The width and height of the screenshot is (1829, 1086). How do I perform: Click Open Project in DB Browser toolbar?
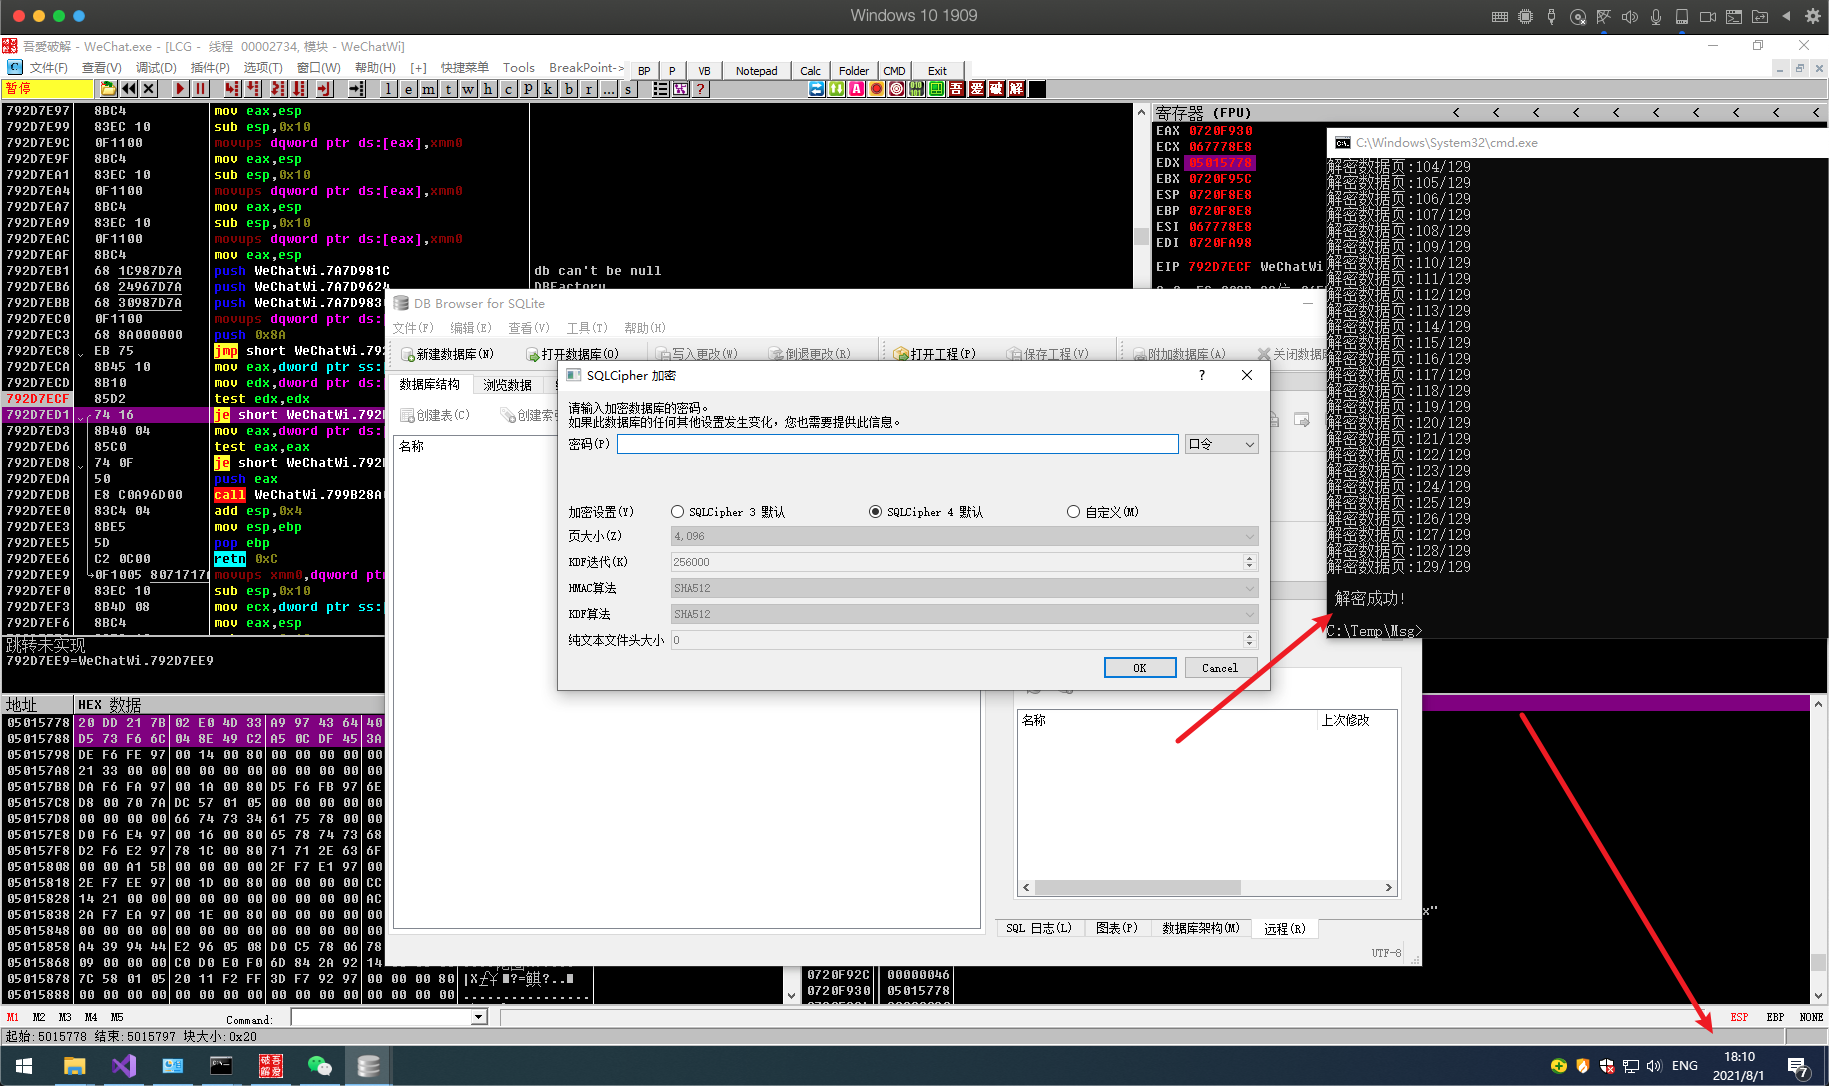pyautogui.click(x=934, y=354)
